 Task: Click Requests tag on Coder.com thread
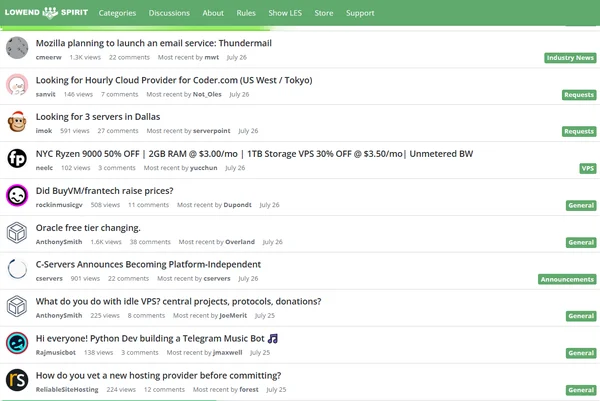coord(579,95)
